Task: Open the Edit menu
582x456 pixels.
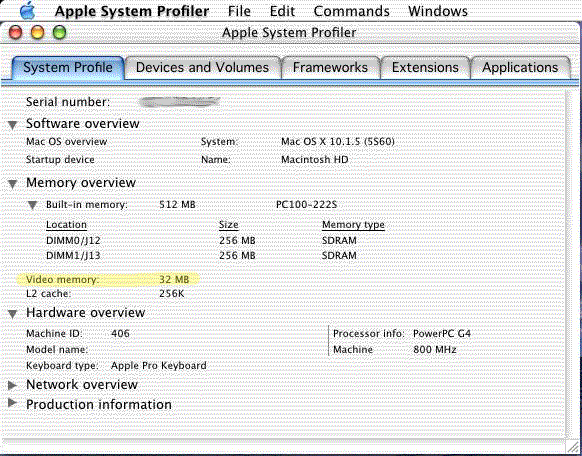Action: click(x=282, y=11)
